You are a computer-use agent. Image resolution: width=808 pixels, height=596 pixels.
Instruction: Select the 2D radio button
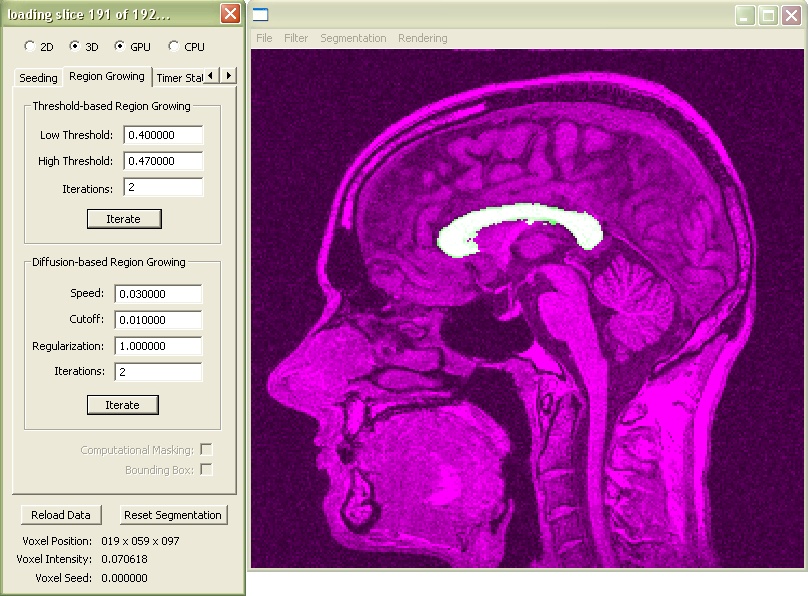point(30,46)
